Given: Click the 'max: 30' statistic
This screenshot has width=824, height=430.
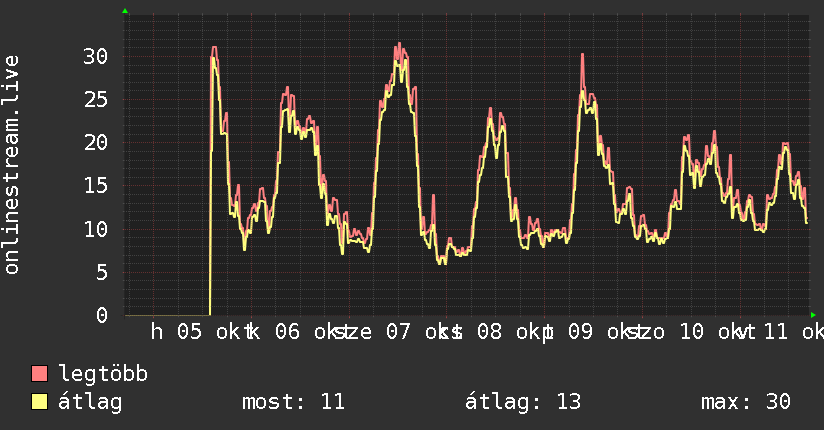Looking at the screenshot, I should 746,402.
